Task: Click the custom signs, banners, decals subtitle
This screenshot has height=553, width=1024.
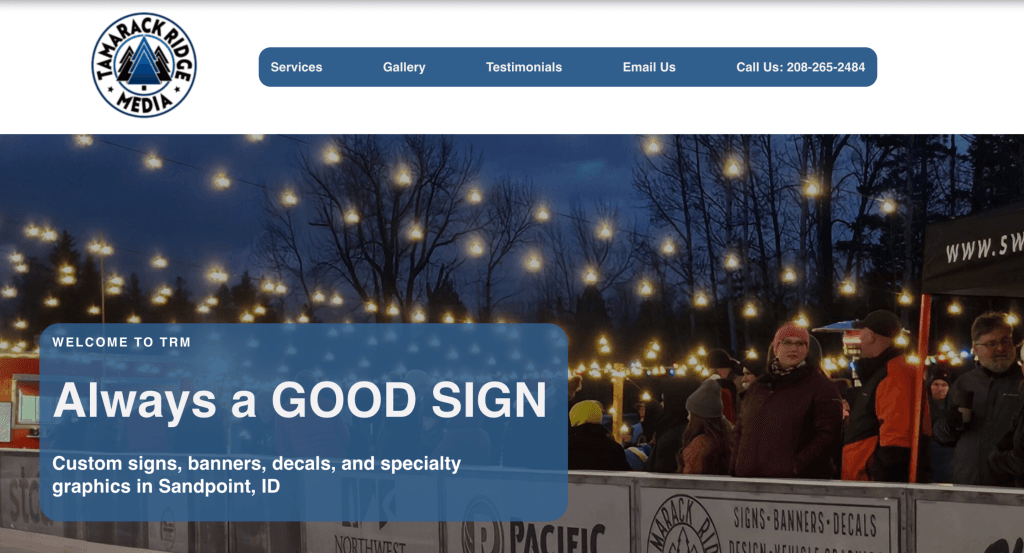Action: point(257,475)
